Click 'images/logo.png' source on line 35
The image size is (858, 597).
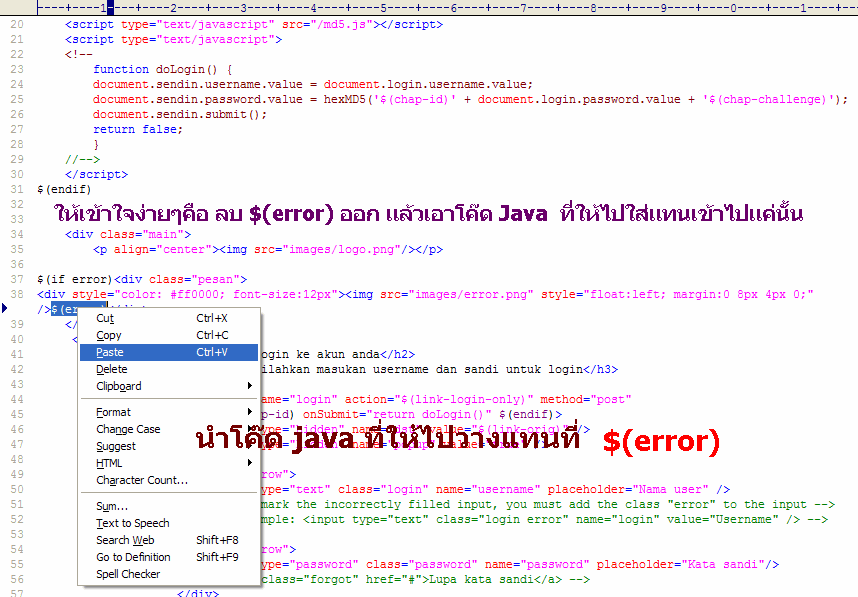pyautogui.click(x=341, y=250)
